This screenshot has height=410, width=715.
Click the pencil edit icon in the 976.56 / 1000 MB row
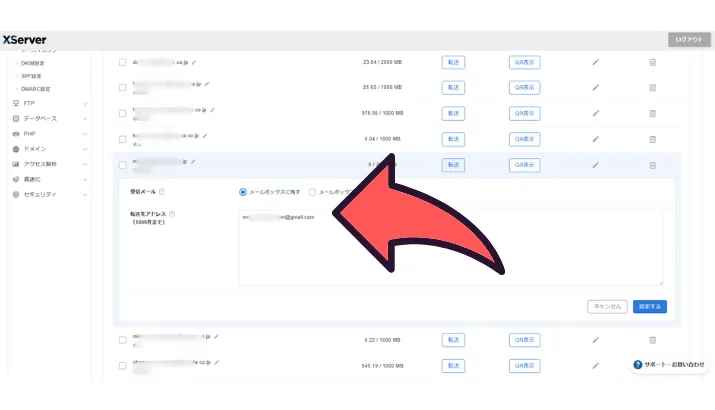pos(596,113)
